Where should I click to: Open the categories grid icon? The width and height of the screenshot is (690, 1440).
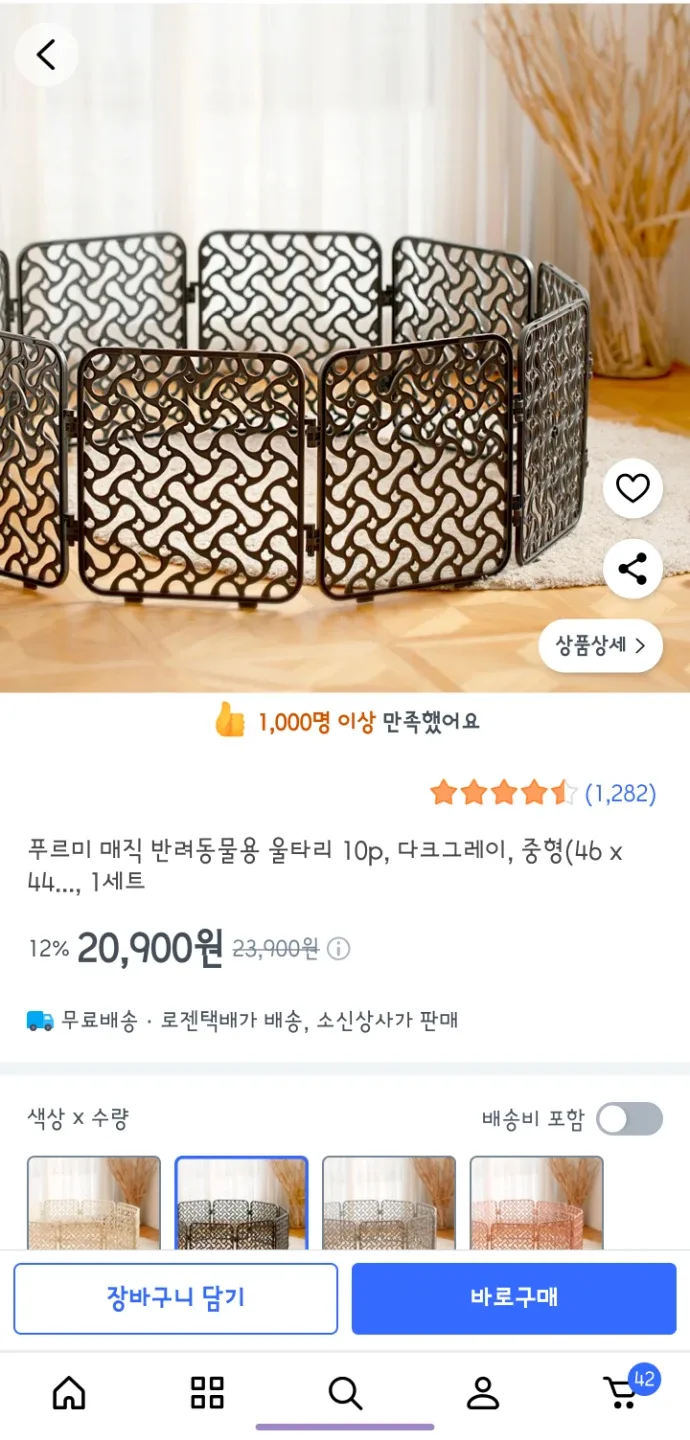(207, 1391)
